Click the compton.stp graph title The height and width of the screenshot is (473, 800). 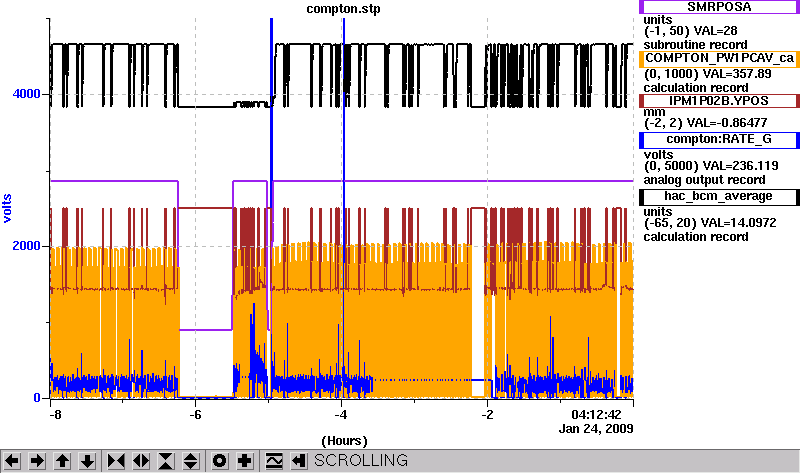[343, 9]
